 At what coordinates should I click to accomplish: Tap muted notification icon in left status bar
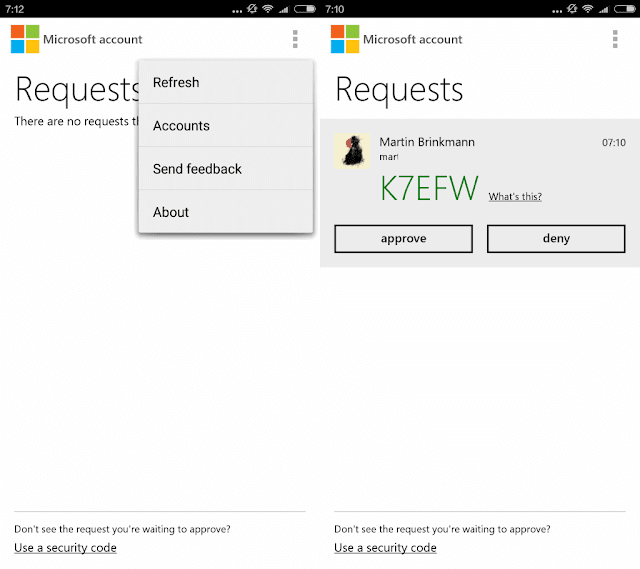252,9
